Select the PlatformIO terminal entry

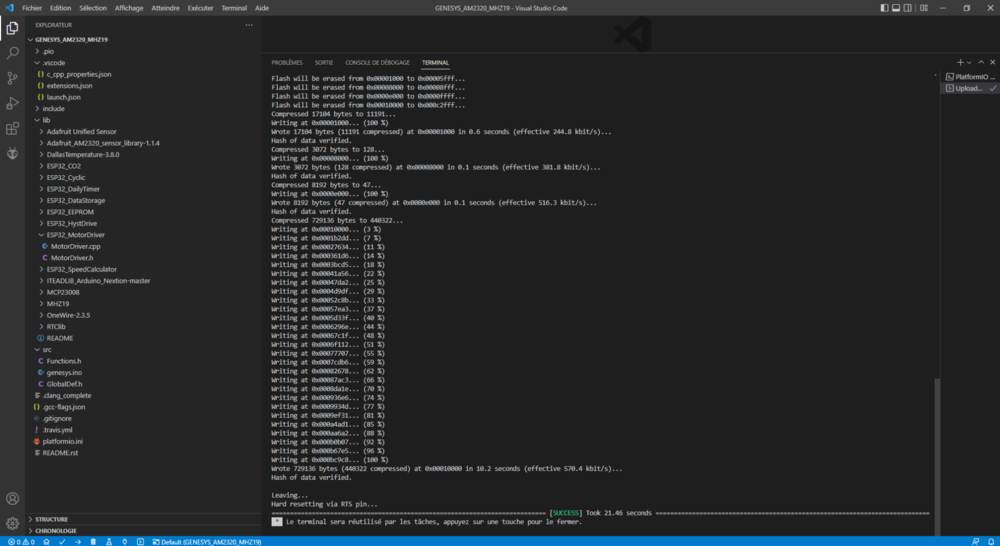(x=969, y=77)
